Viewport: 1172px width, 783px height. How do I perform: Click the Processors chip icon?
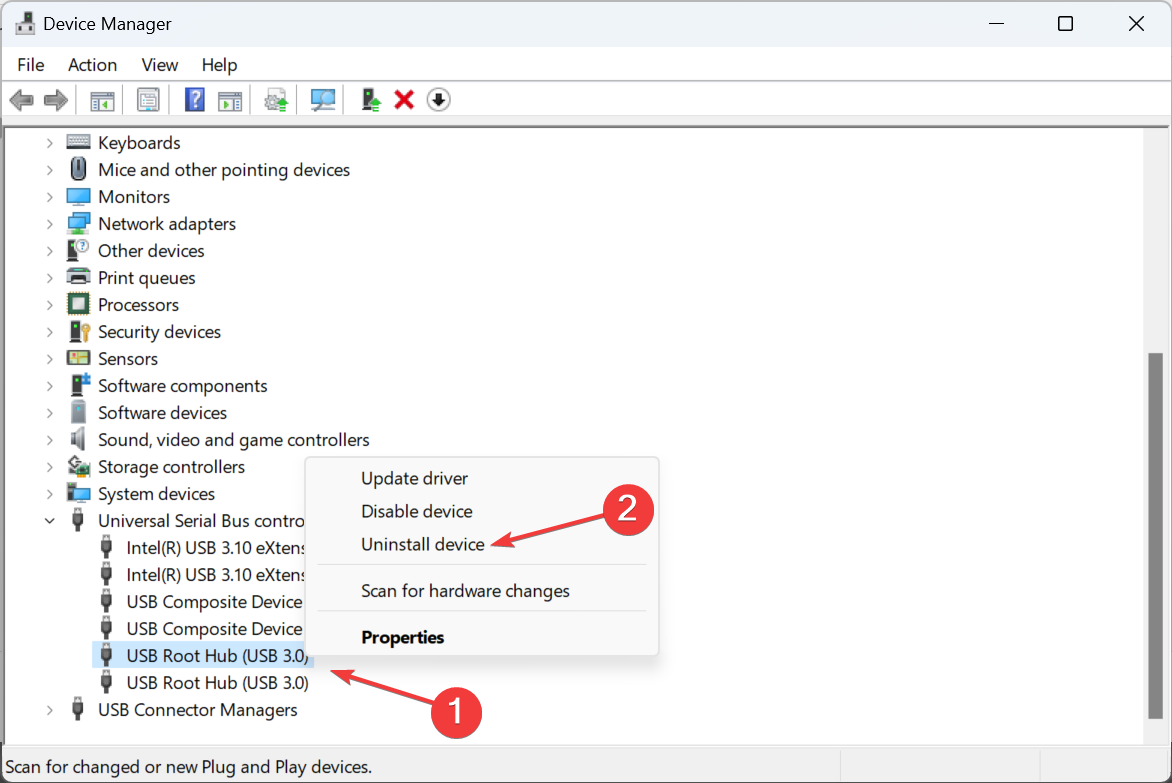pos(78,304)
